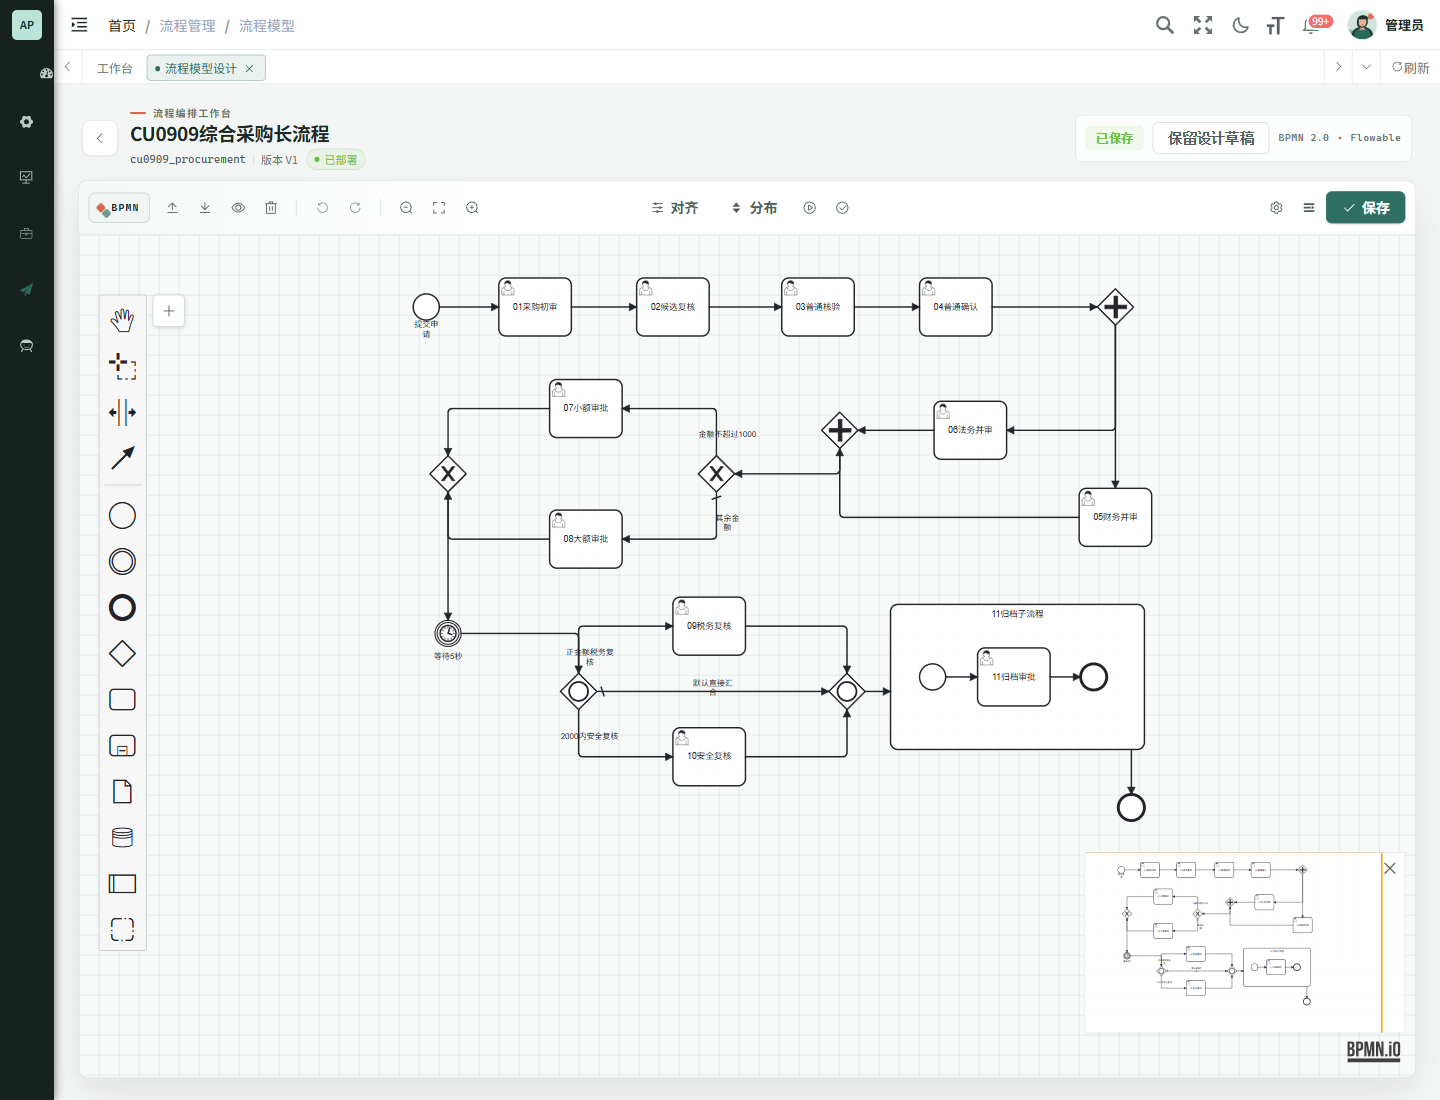This screenshot has height=1100, width=1440.
Task: Click the 保留设计草稿 button
Action: point(1211,138)
